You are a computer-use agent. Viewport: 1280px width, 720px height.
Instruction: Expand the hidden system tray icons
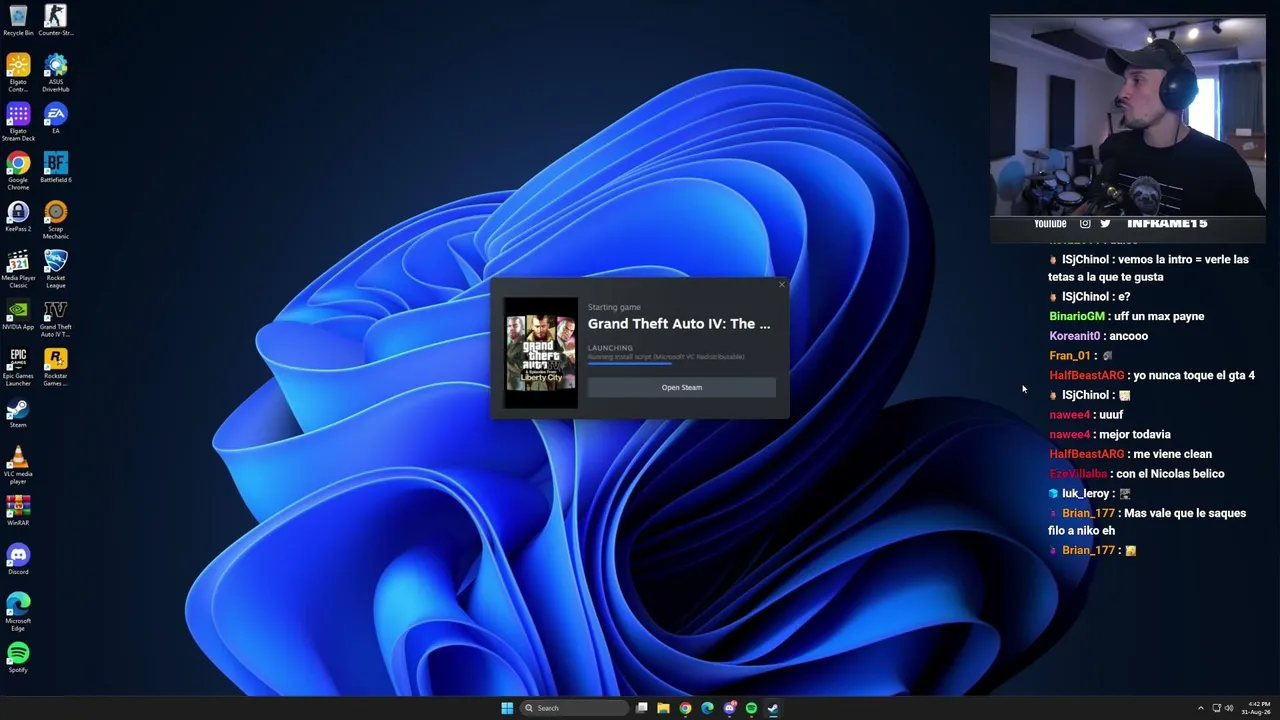click(x=1201, y=708)
